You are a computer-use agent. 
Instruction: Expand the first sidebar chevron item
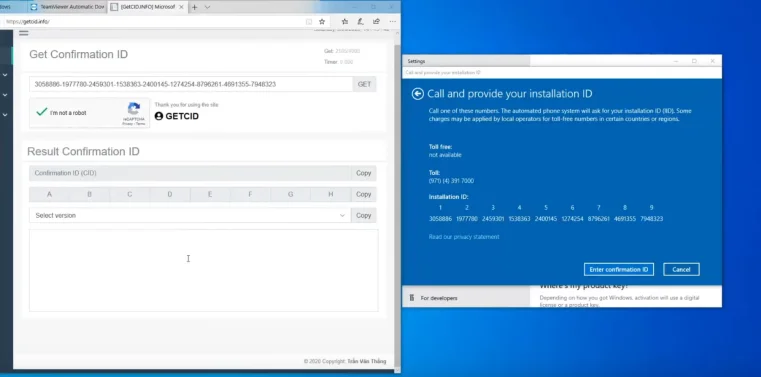(x=5, y=75)
